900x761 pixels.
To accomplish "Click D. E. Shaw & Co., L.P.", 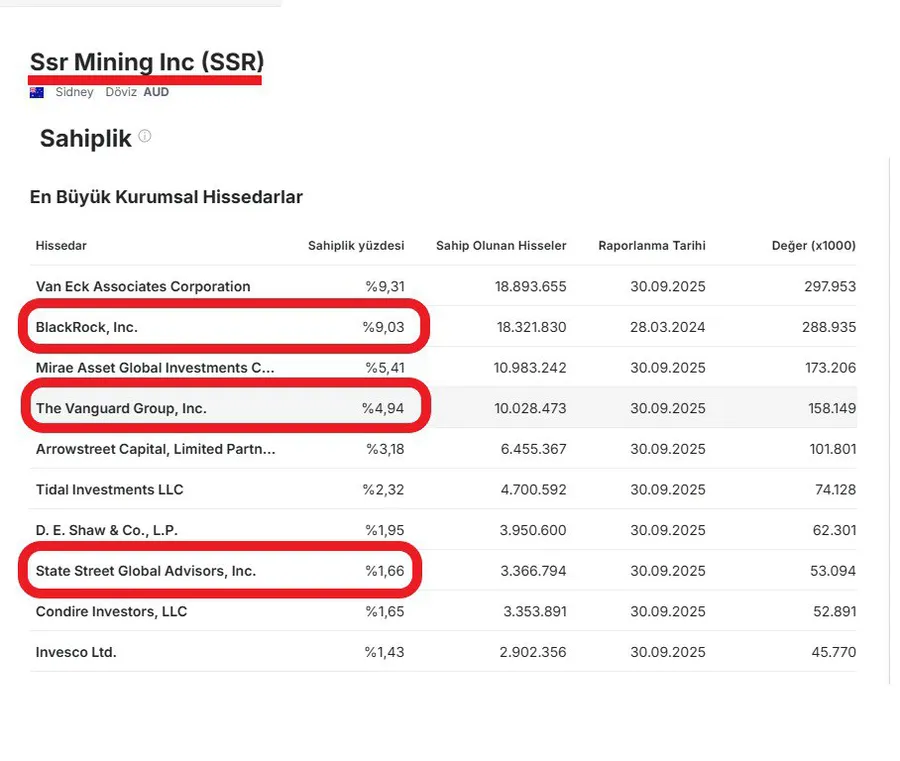I will pos(107,530).
